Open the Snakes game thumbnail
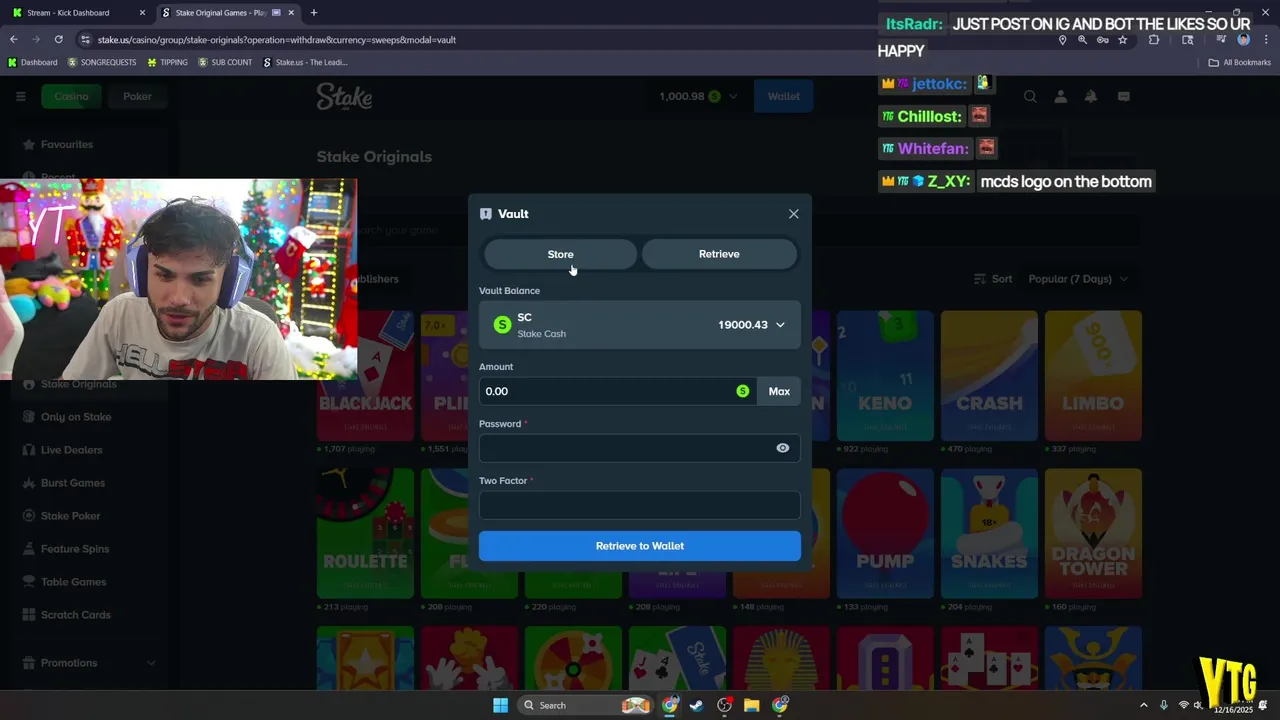This screenshot has width=1280, height=720. 989,533
